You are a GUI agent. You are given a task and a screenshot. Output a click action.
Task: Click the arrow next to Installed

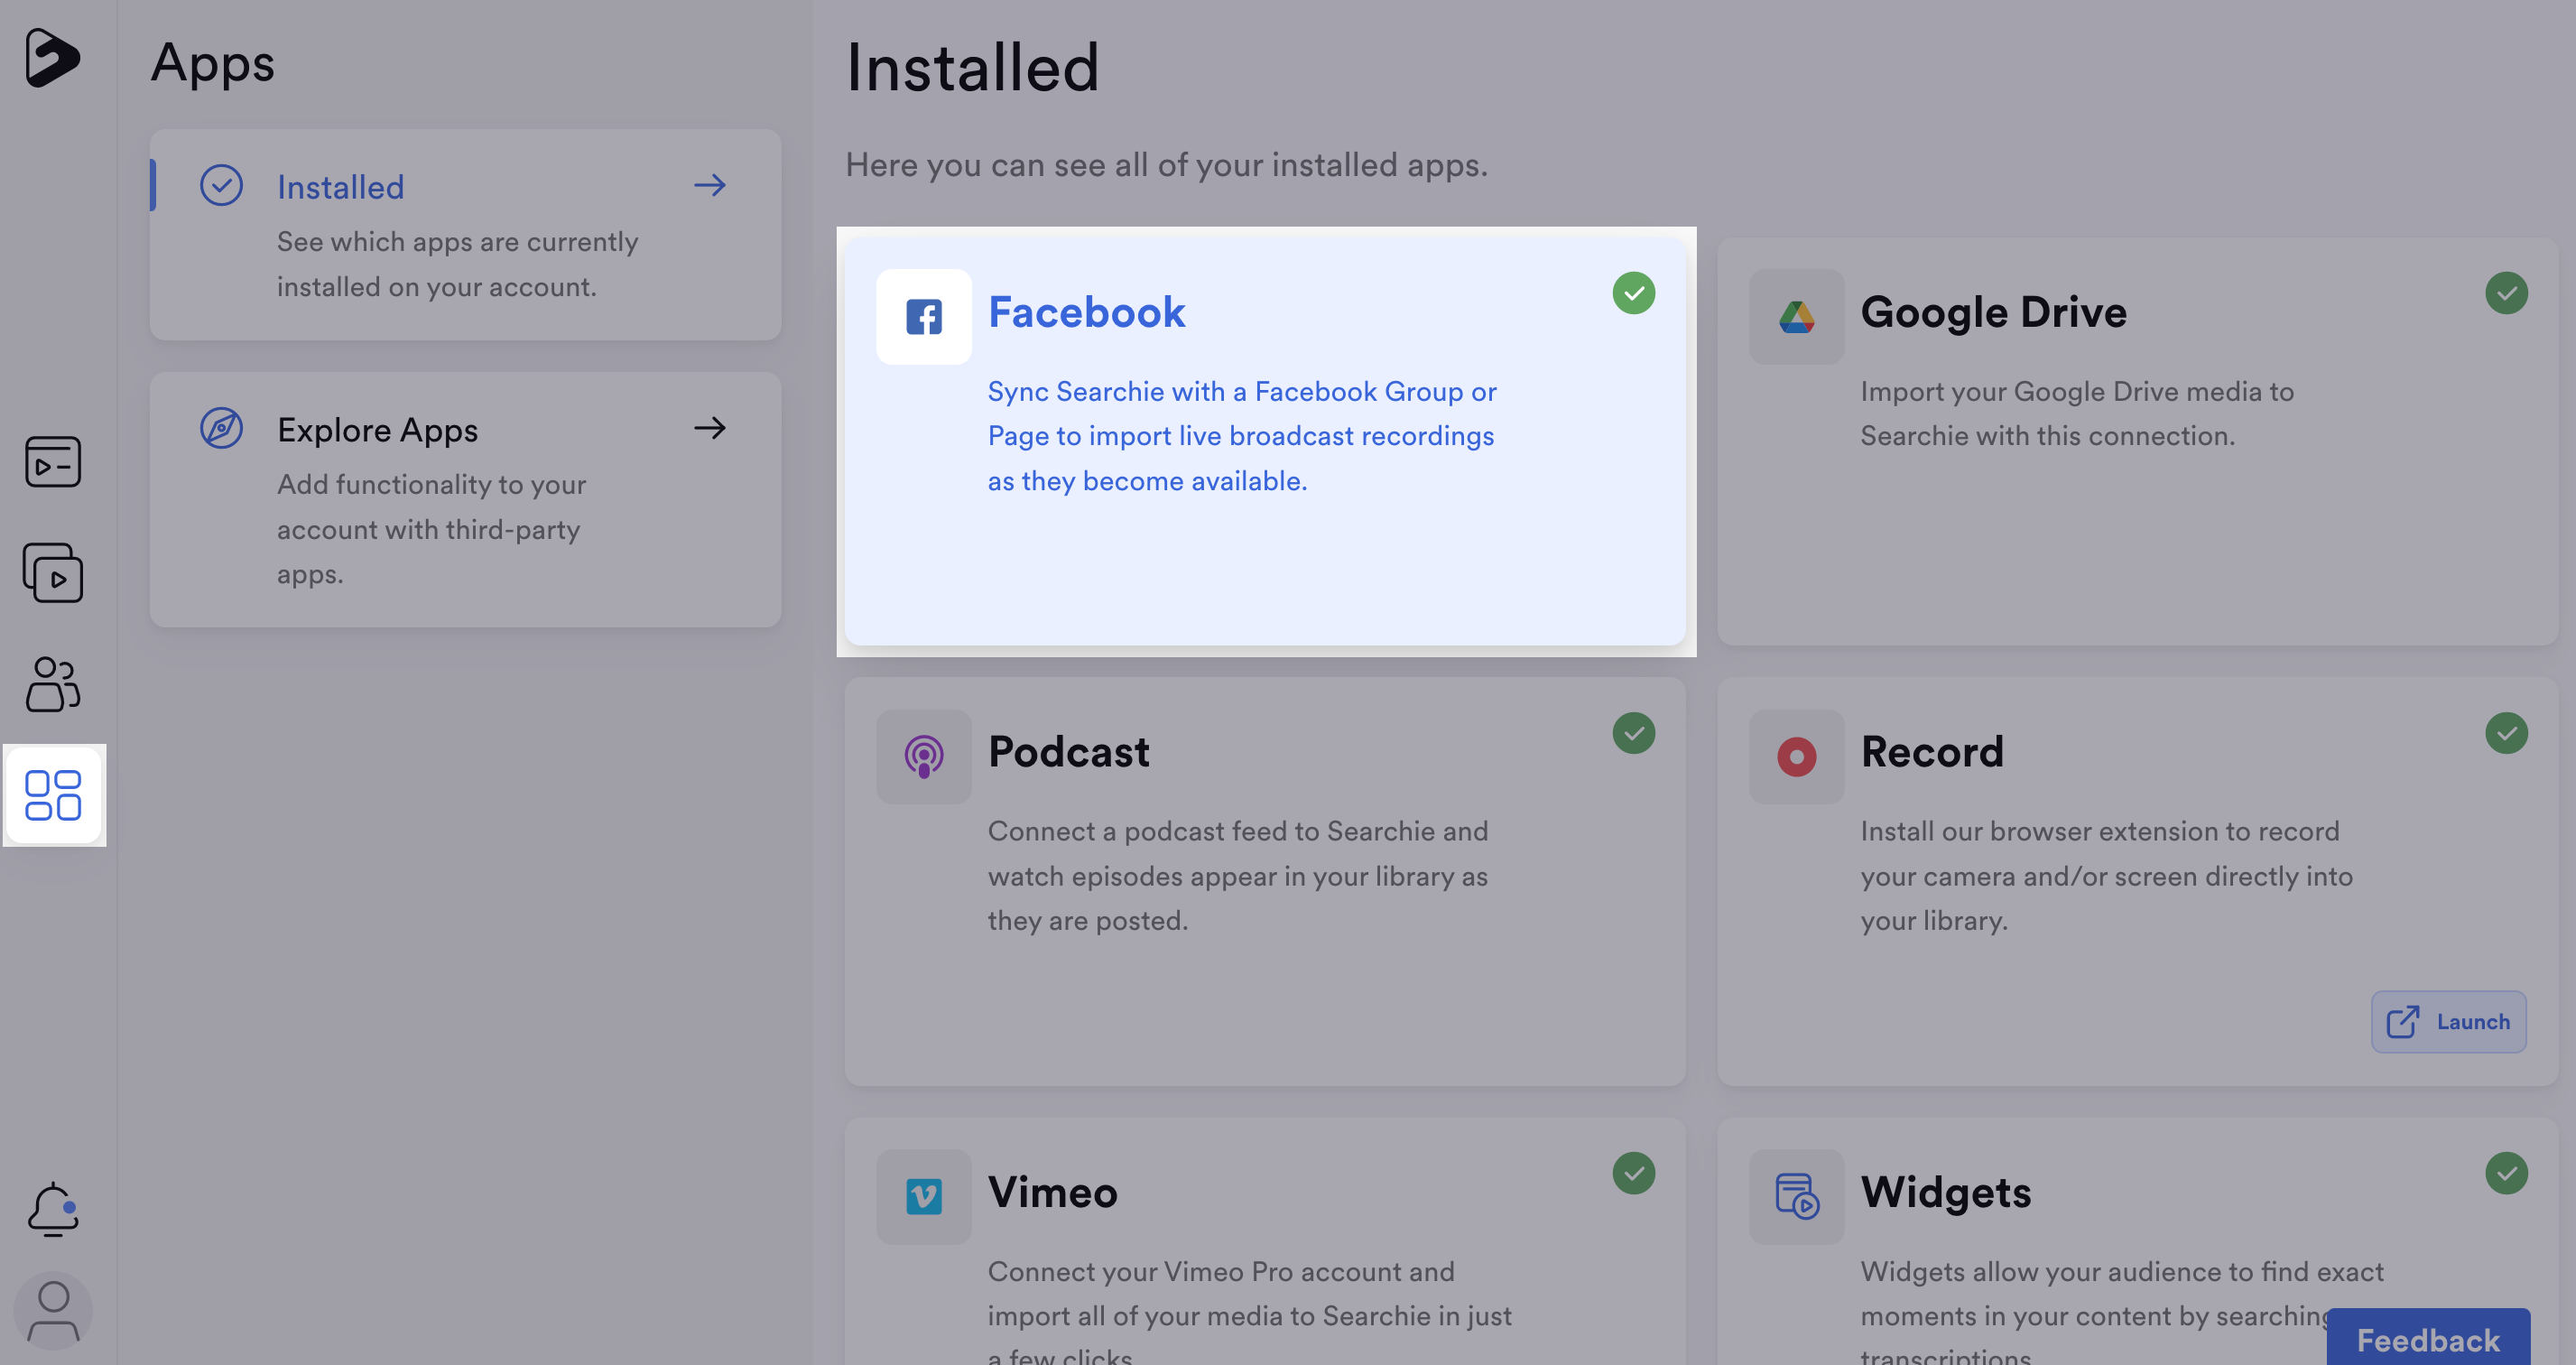pyautogui.click(x=710, y=185)
